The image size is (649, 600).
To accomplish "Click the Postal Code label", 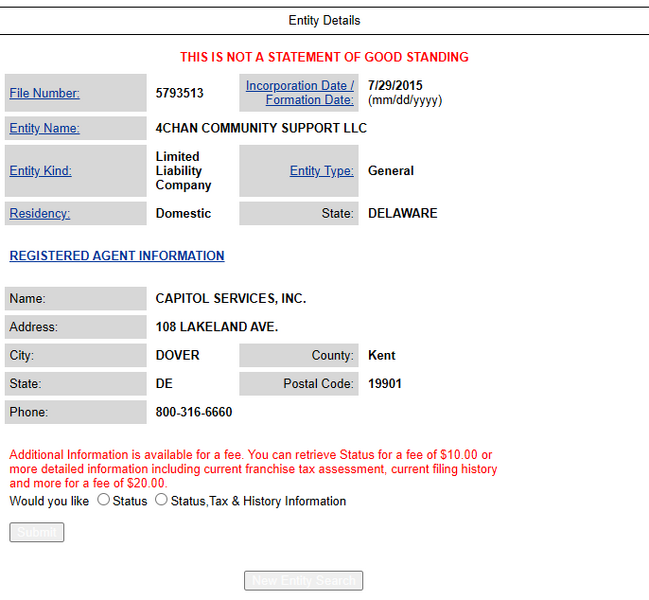I will tap(318, 384).
